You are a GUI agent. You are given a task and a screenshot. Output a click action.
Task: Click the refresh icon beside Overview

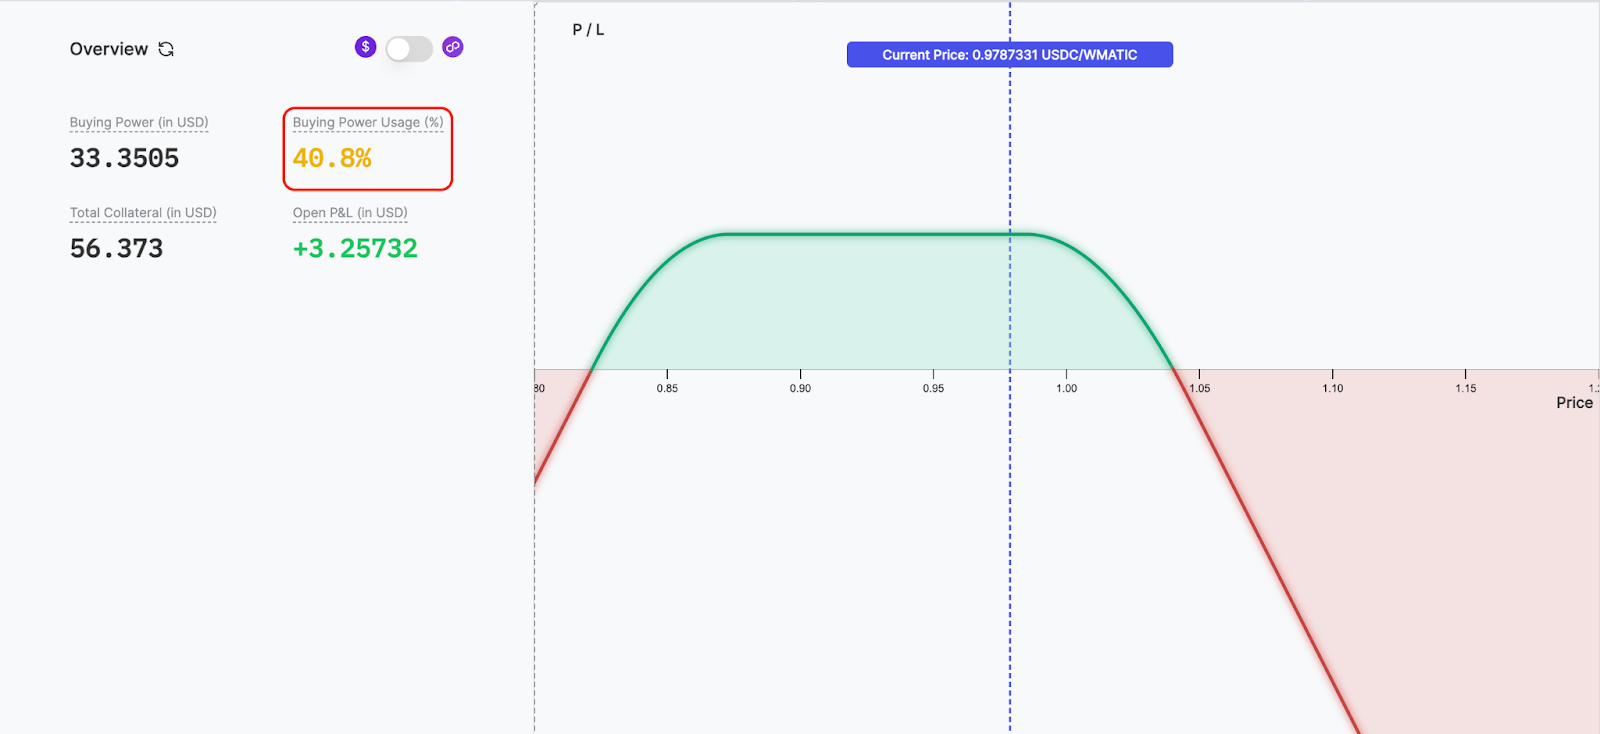pos(166,49)
